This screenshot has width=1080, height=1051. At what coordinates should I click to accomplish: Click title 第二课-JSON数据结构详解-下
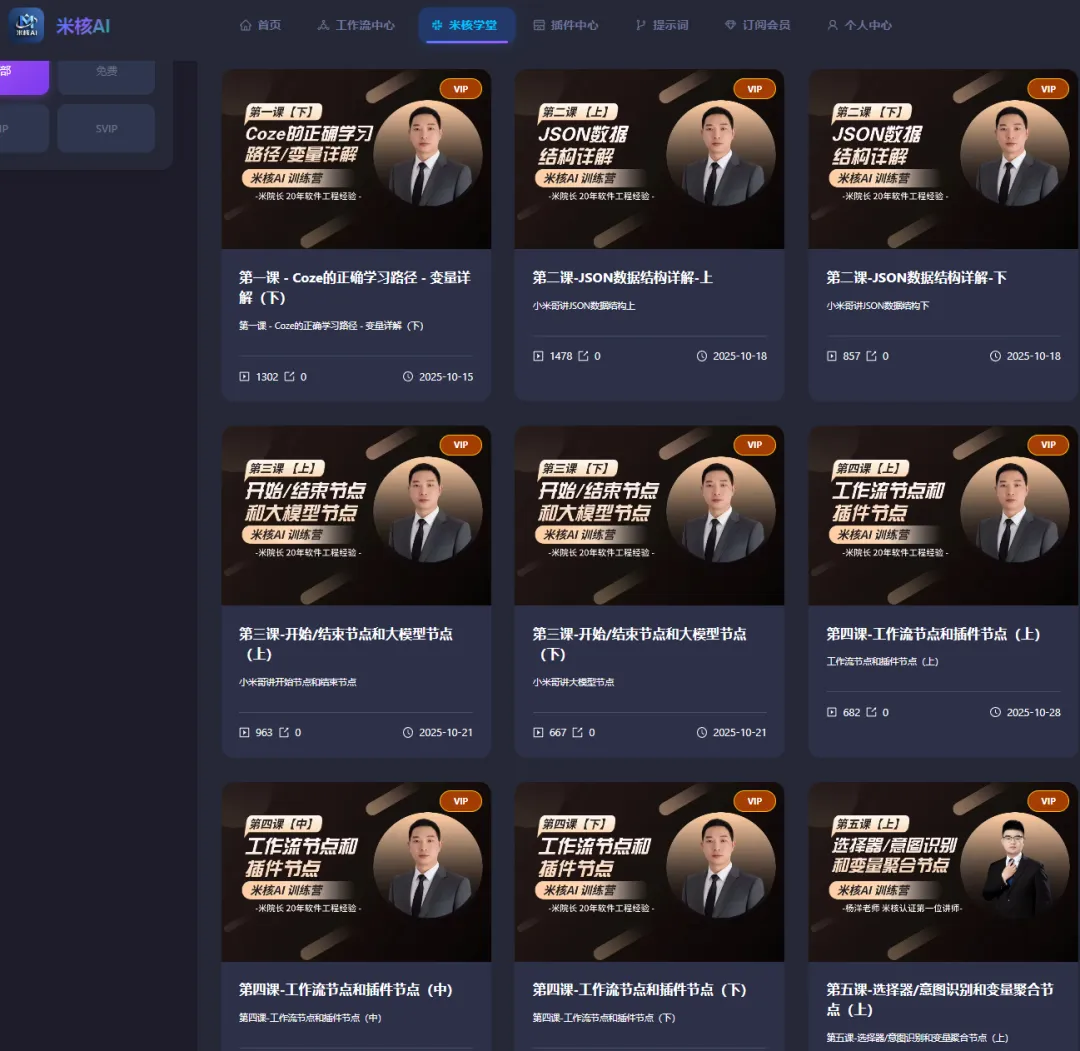coord(916,278)
